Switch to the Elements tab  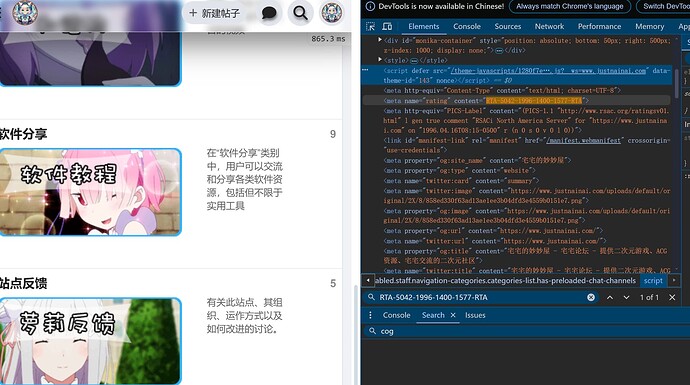point(423,26)
